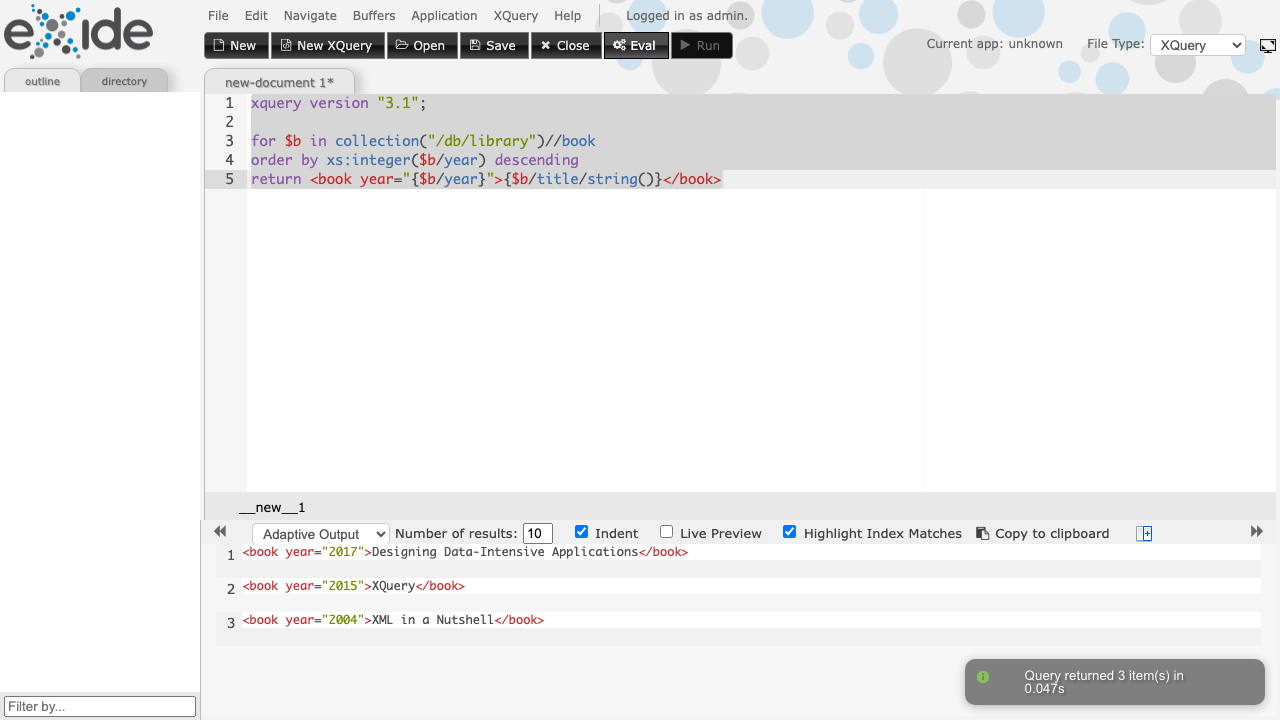
Task: Click the green info icon in notification
Action: [983, 677]
